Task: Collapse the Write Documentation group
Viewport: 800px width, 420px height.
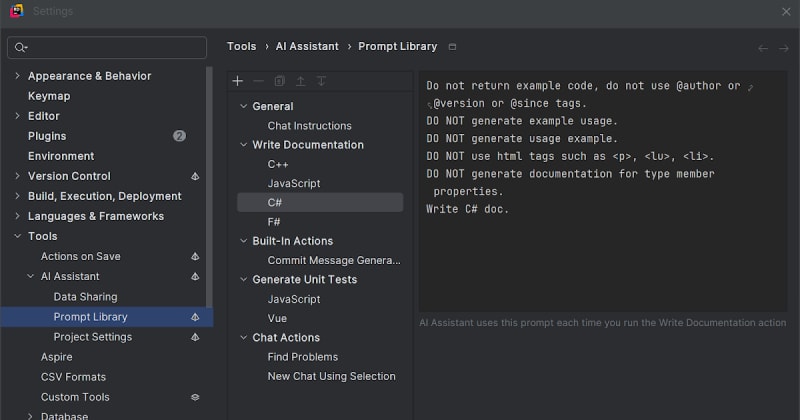Action: (242, 145)
